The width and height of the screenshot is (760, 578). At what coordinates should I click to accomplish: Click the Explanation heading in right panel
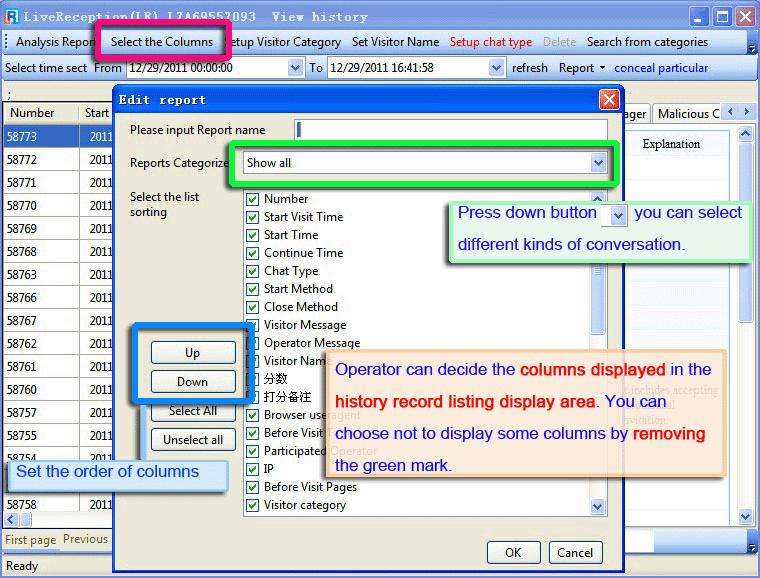coord(671,144)
